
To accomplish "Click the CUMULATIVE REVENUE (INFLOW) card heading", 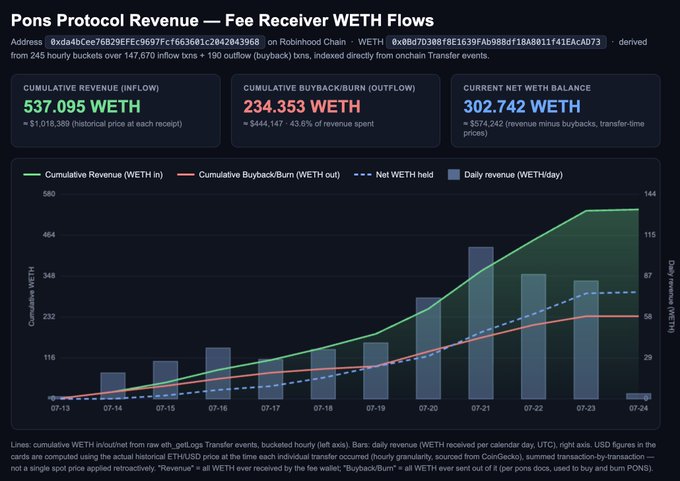I will (91, 88).
